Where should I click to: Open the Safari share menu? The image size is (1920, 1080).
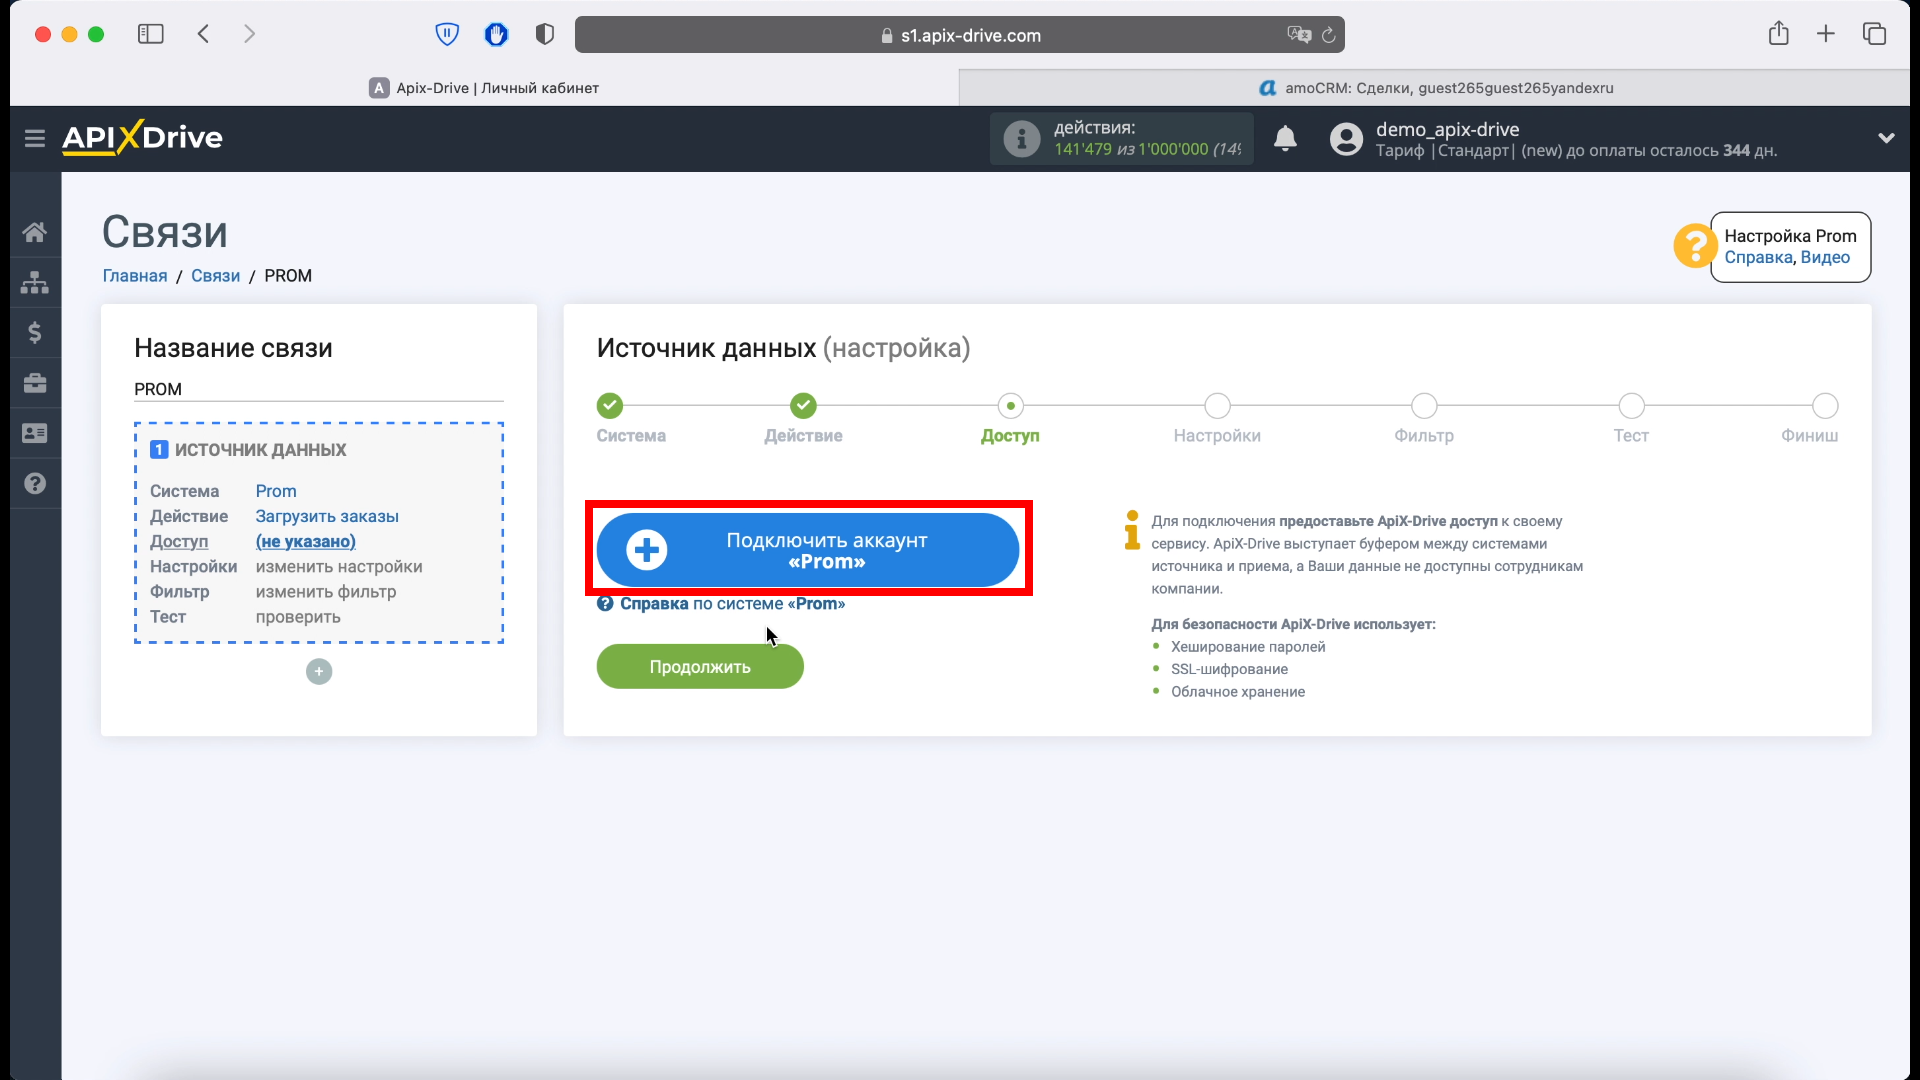coord(1778,33)
